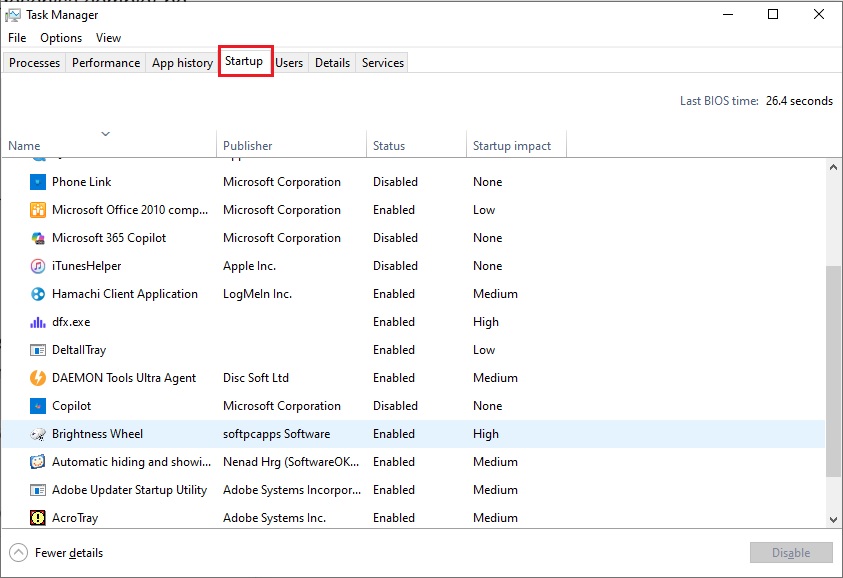Select the Microsoft 365 Copilot name

[109, 238]
